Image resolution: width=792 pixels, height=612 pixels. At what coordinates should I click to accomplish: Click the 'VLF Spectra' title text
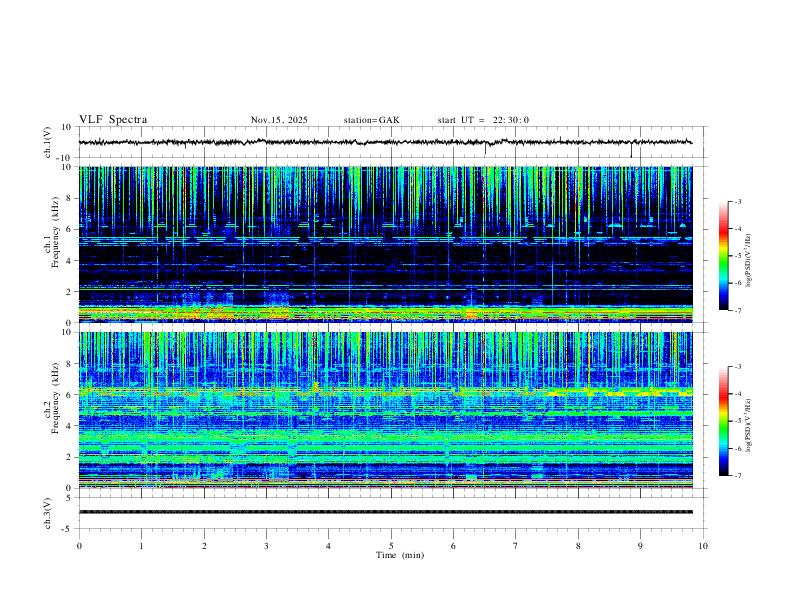(x=113, y=120)
